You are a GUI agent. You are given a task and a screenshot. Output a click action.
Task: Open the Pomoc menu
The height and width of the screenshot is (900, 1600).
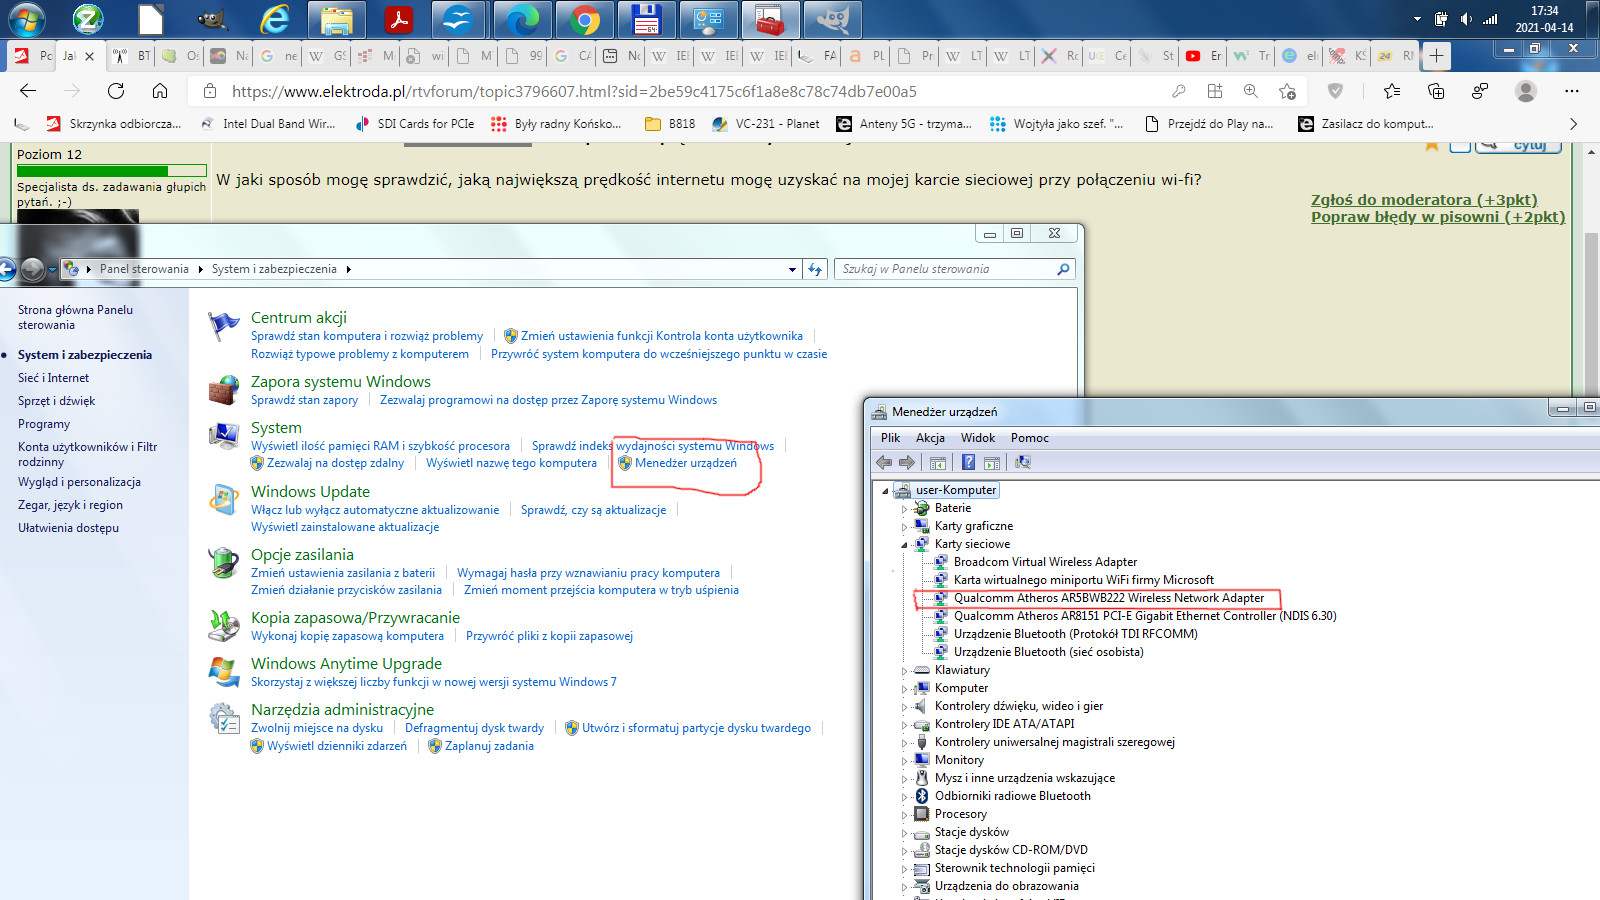(x=1030, y=438)
